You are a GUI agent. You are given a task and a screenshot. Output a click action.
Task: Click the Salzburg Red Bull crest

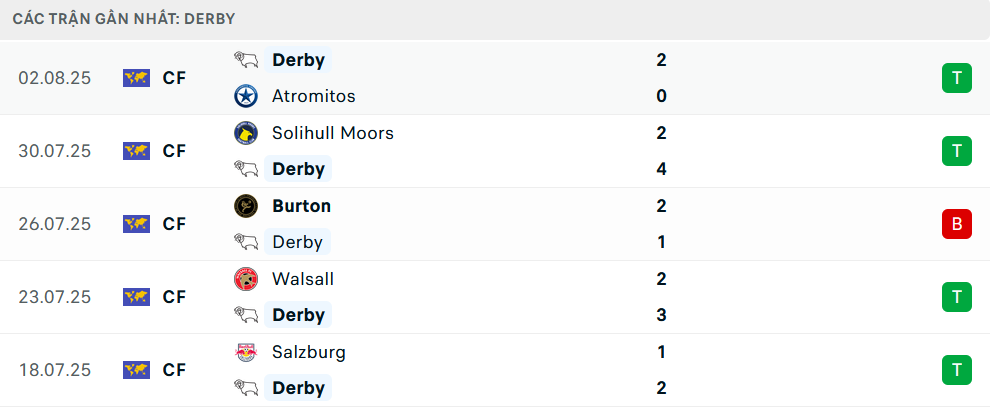[246, 352]
